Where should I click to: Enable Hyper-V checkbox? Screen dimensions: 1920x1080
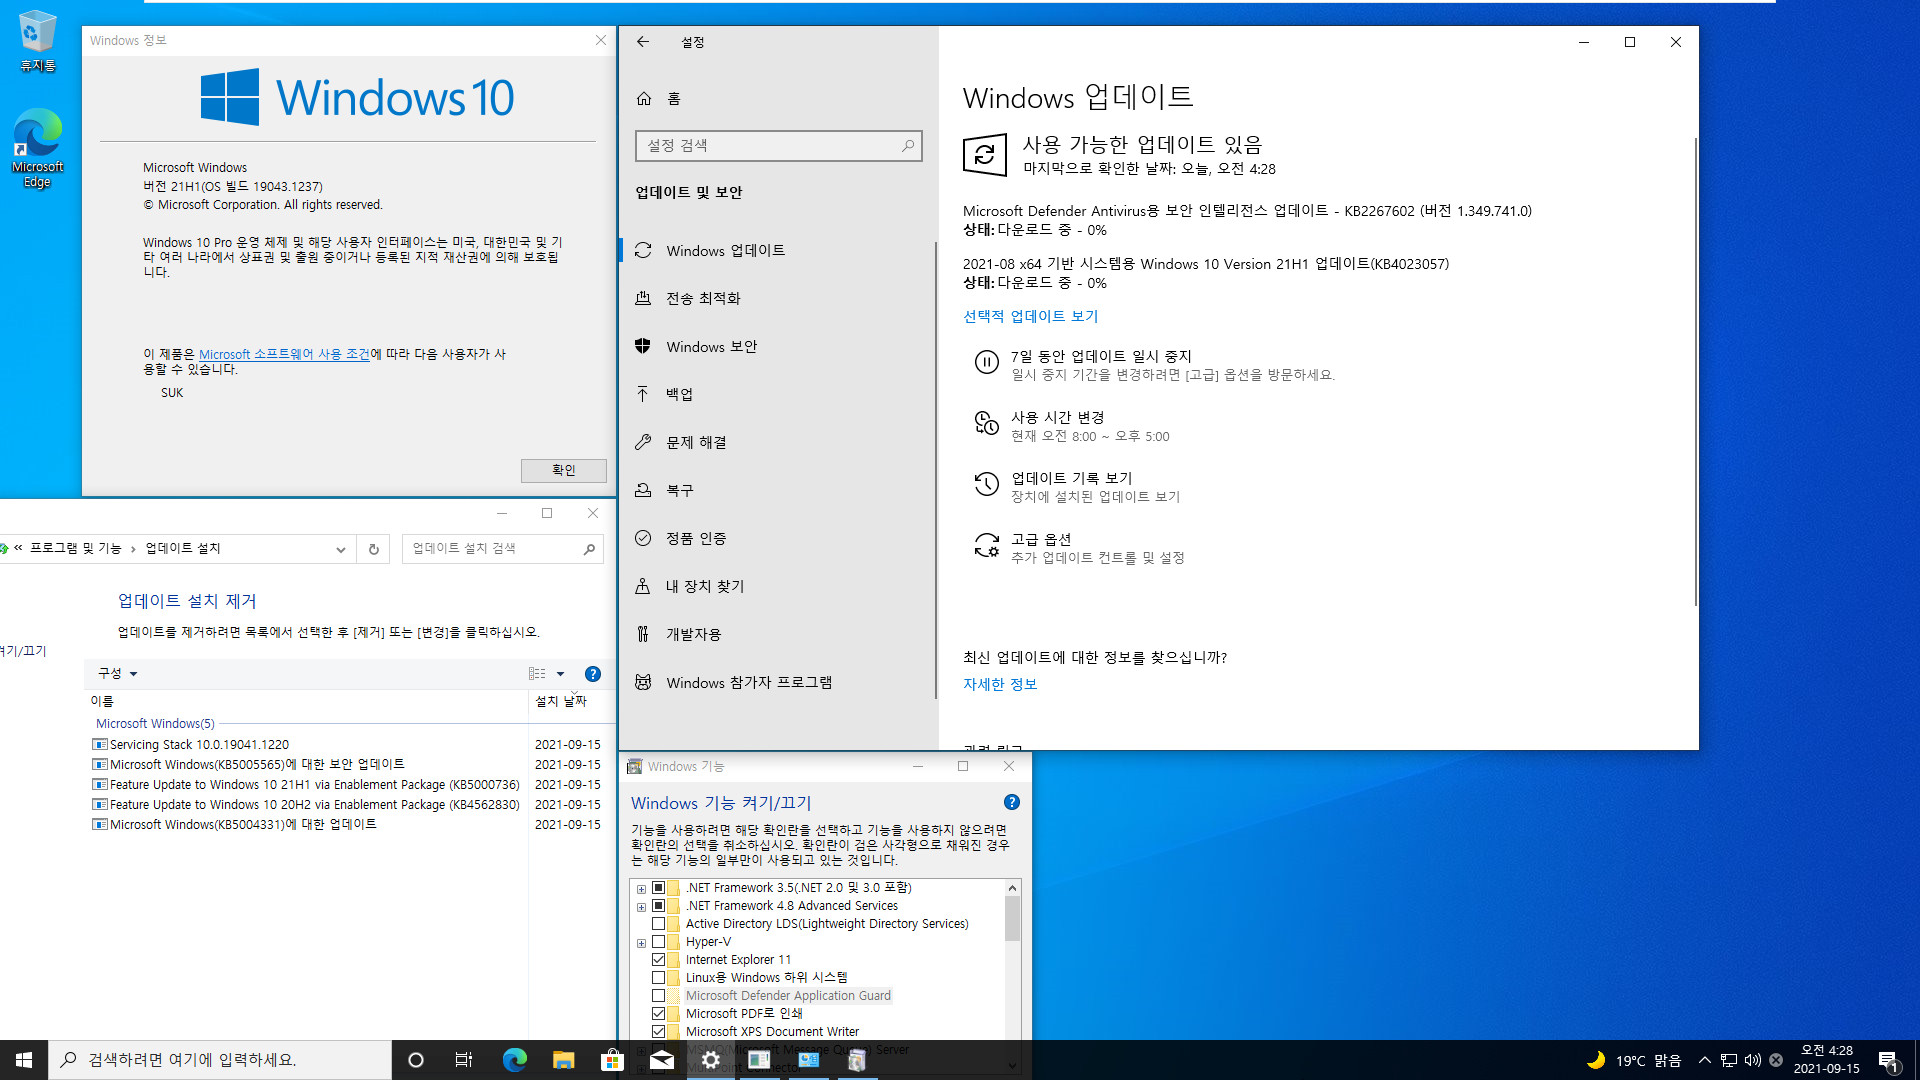tap(658, 942)
